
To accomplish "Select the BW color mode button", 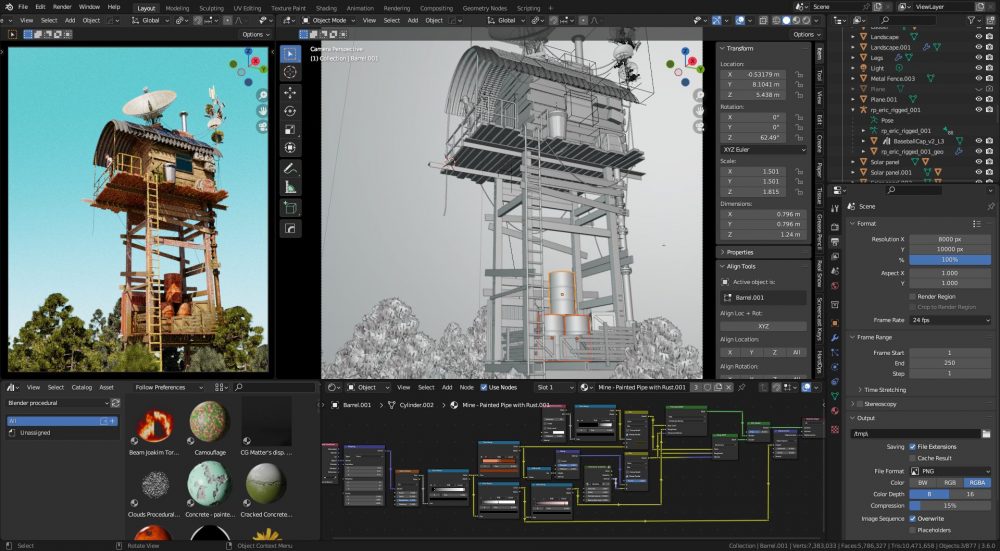I will pyautogui.click(x=923, y=483).
